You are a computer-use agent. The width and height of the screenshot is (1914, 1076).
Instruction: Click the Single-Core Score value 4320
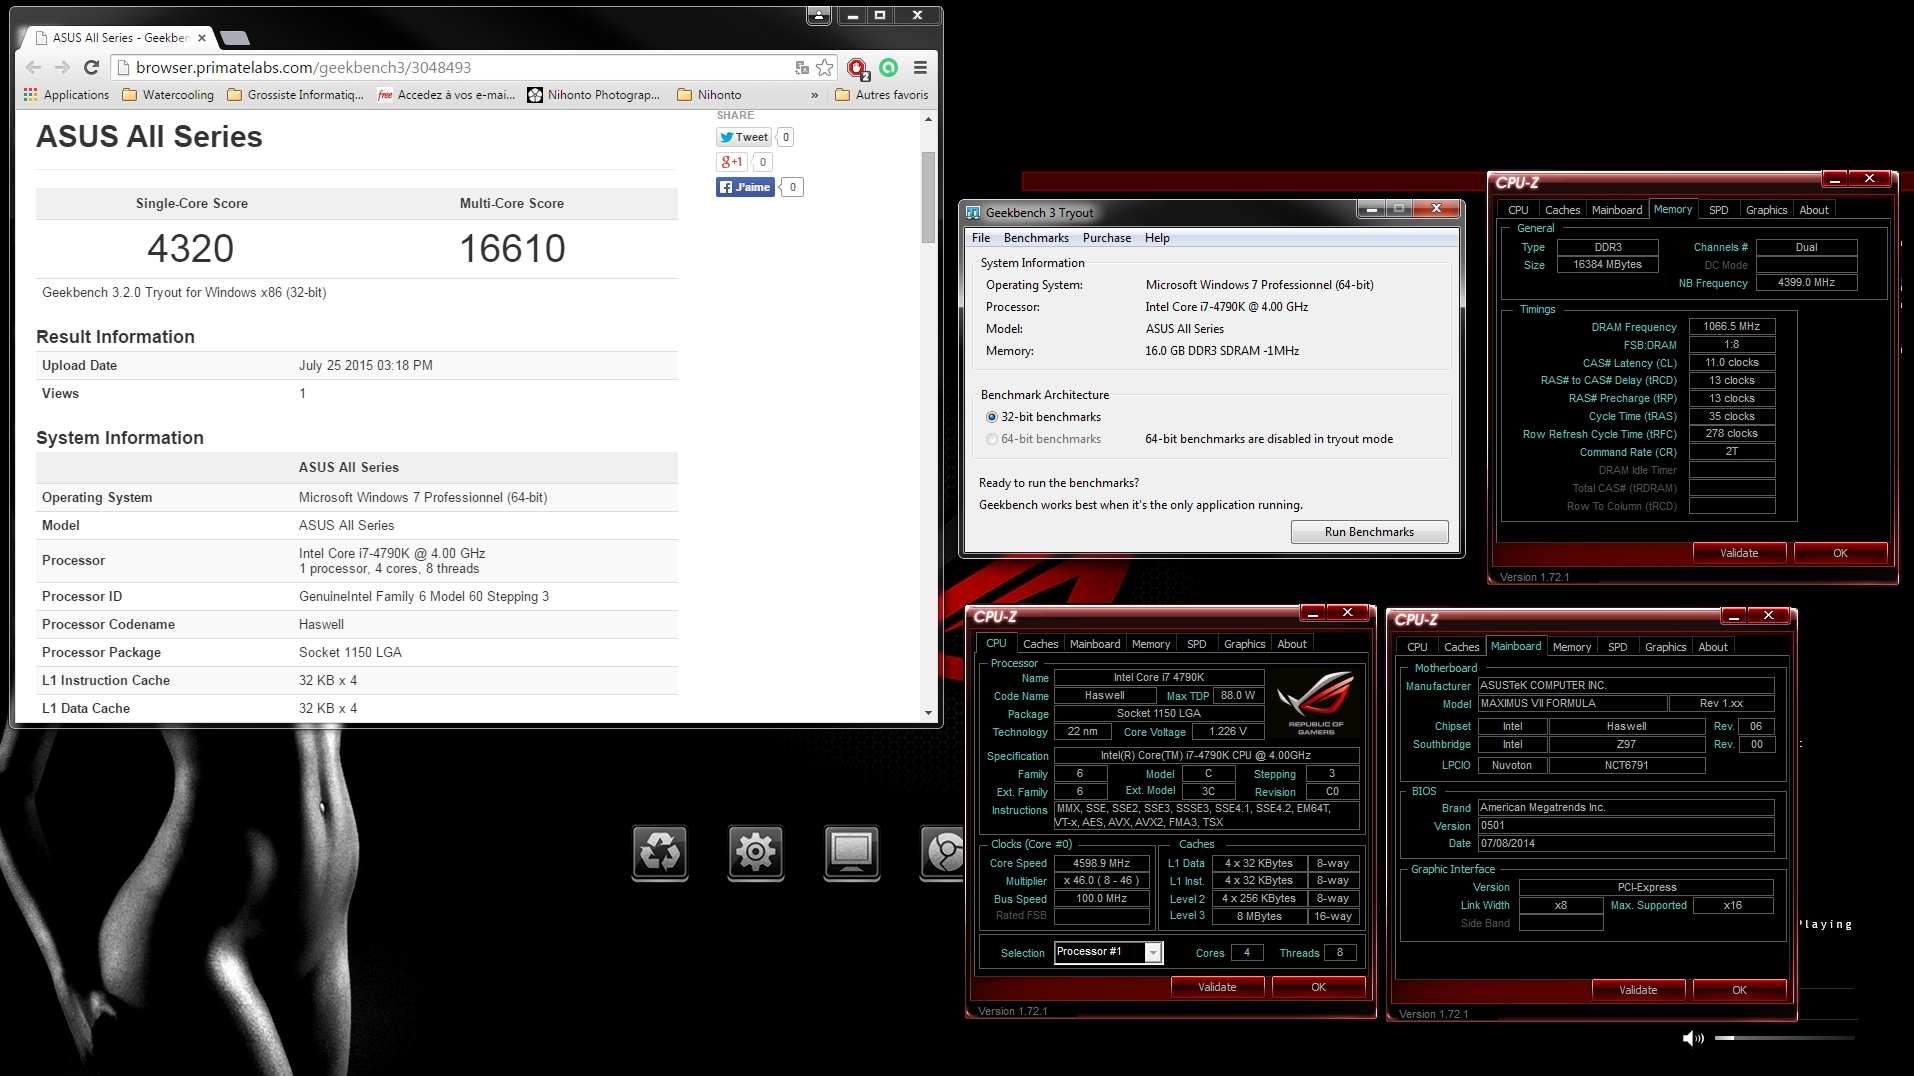[190, 248]
